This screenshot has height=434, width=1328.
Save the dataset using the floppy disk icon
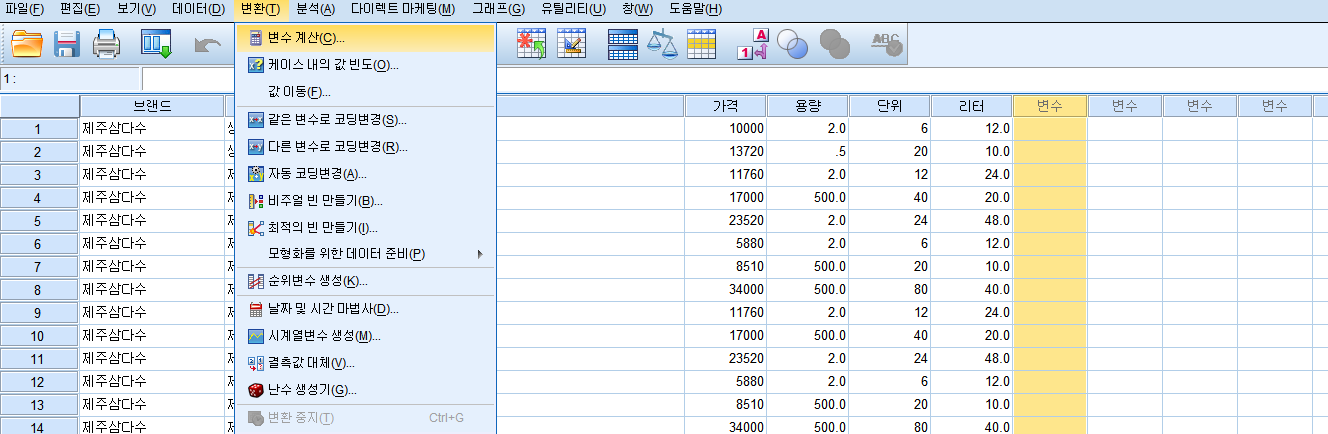point(67,44)
